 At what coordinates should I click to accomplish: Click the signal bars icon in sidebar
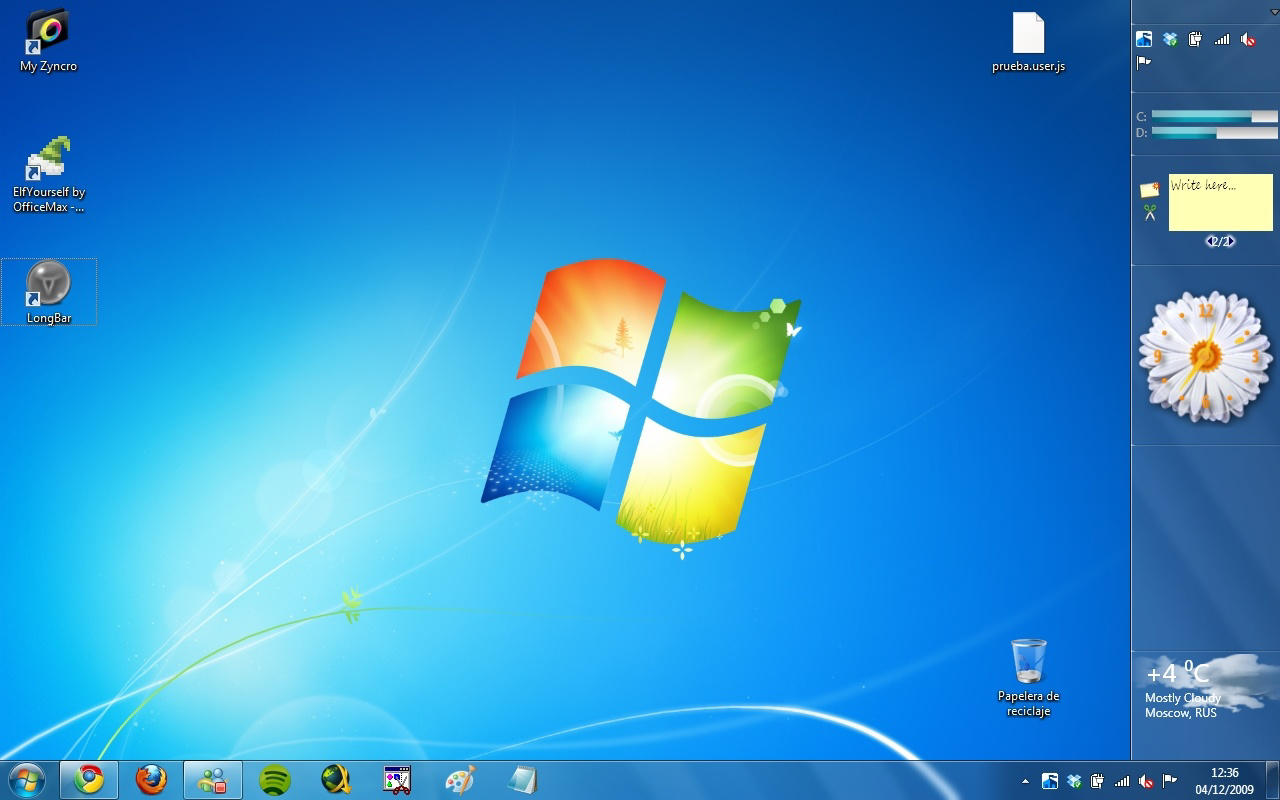[x=1222, y=39]
